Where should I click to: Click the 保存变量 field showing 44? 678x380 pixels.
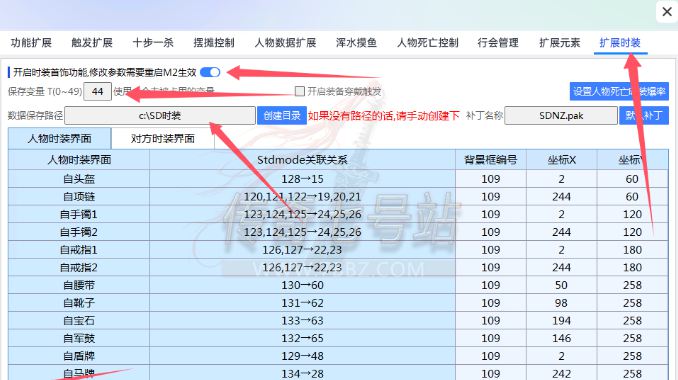[x=97, y=92]
